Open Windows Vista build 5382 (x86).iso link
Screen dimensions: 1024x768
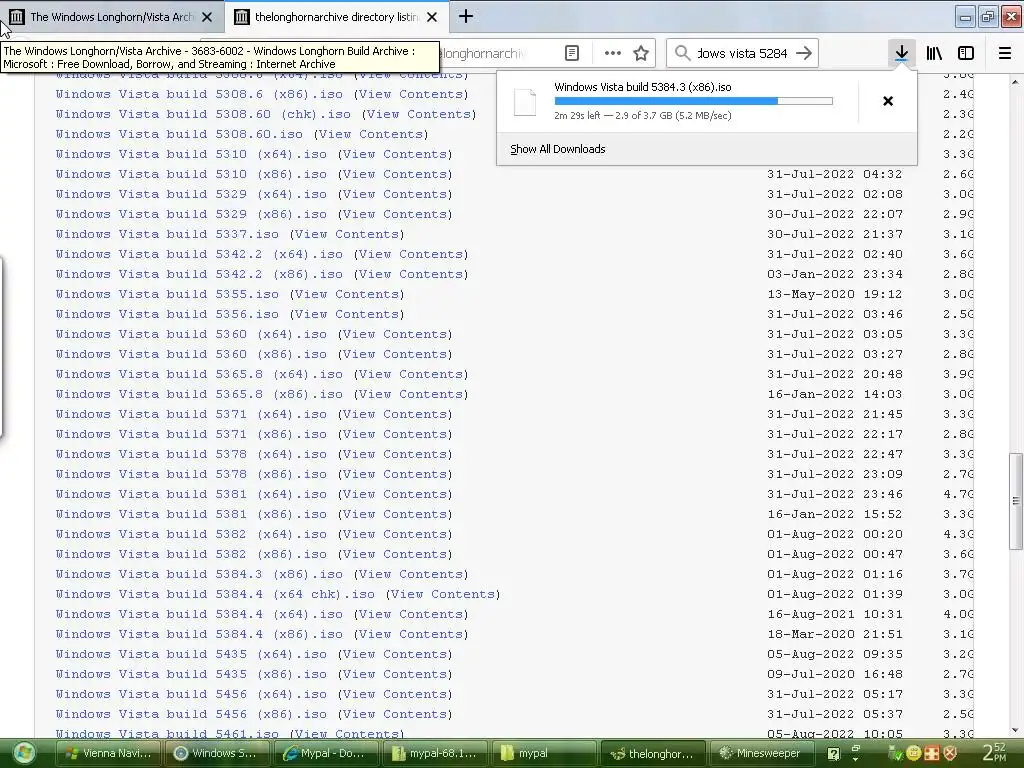tap(191, 554)
